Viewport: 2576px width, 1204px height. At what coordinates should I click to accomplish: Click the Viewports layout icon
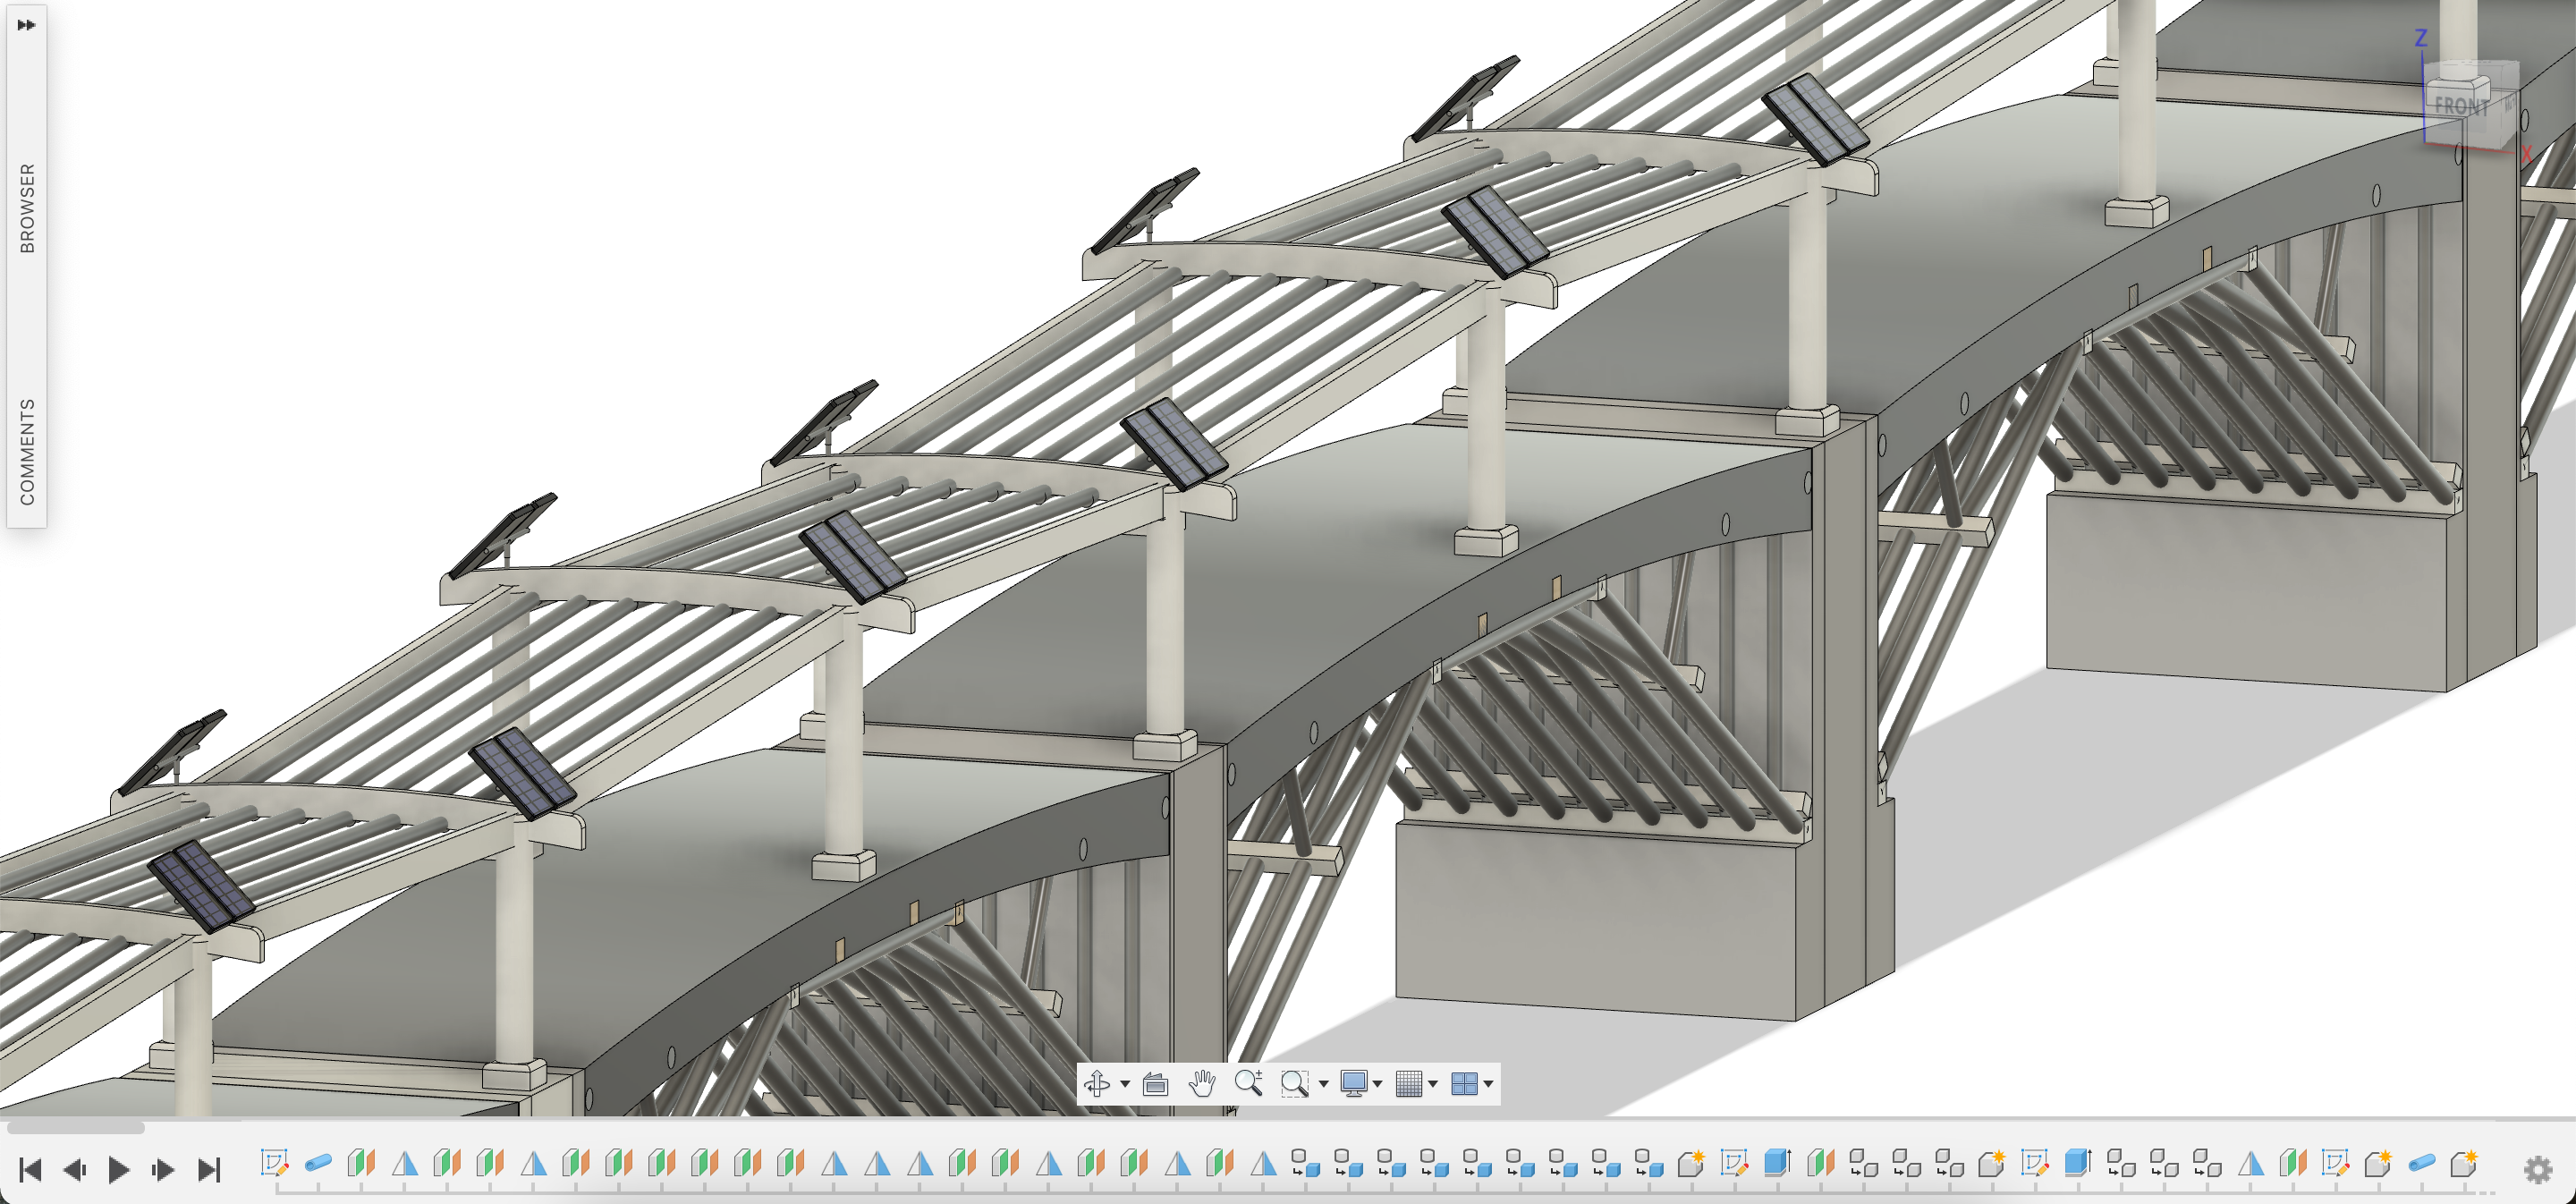pyautogui.click(x=1463, y=1084)
